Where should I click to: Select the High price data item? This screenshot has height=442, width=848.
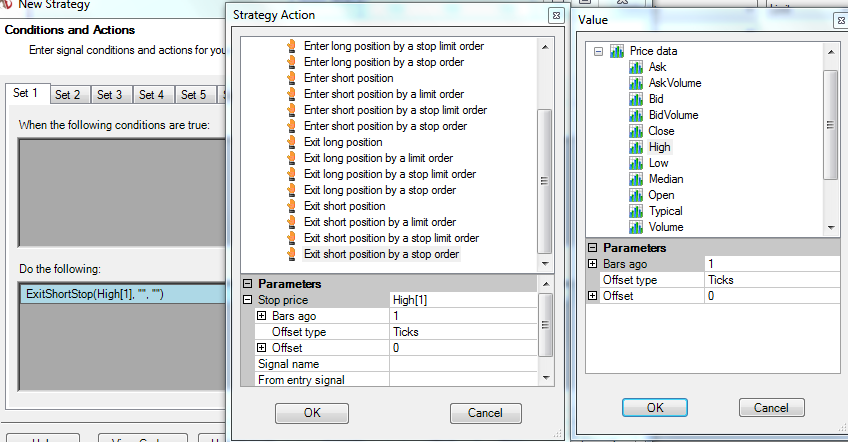click(659, 147)
